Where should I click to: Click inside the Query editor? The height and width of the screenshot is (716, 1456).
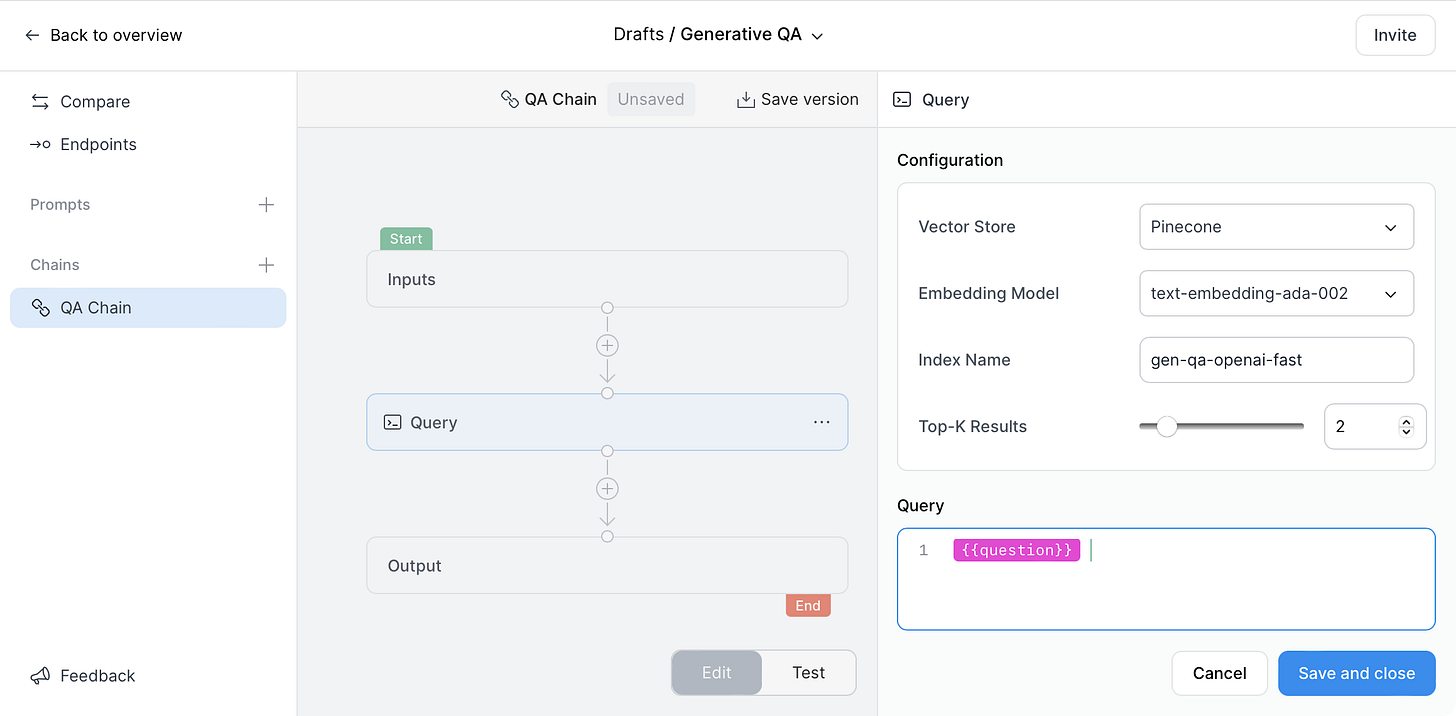click(x=1166, y=579)
